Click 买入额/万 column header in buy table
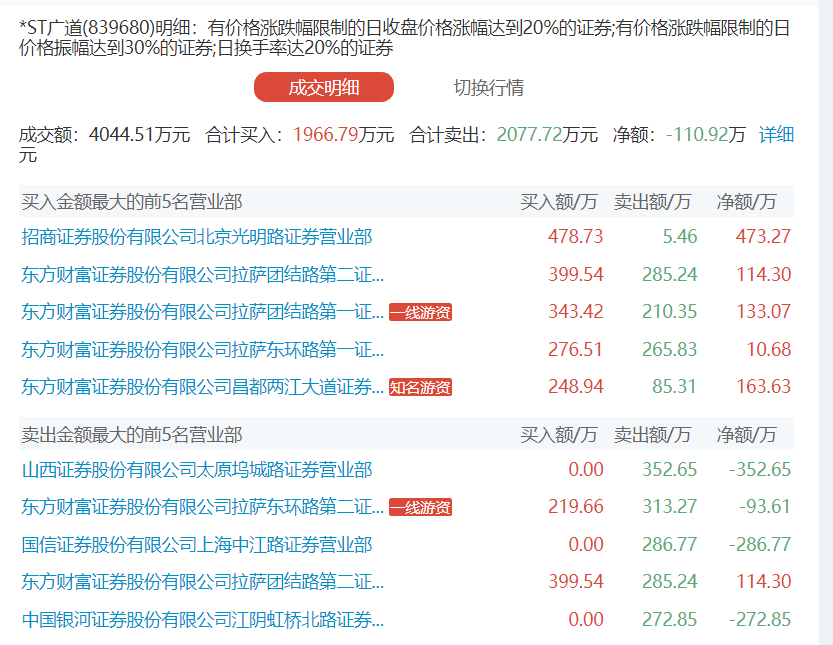Screen dimensions: 833x645 point(559,202)
